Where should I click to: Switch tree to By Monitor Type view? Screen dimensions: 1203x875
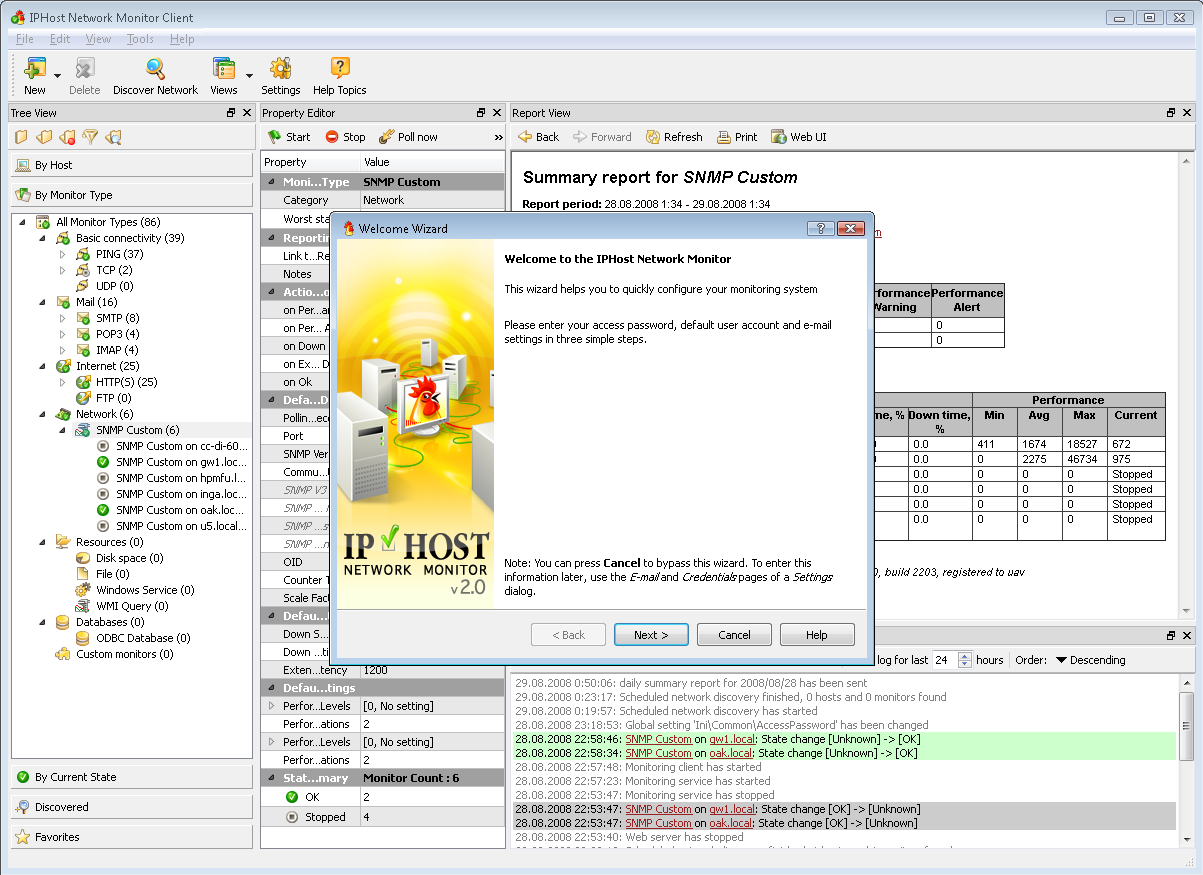point(132,195)
